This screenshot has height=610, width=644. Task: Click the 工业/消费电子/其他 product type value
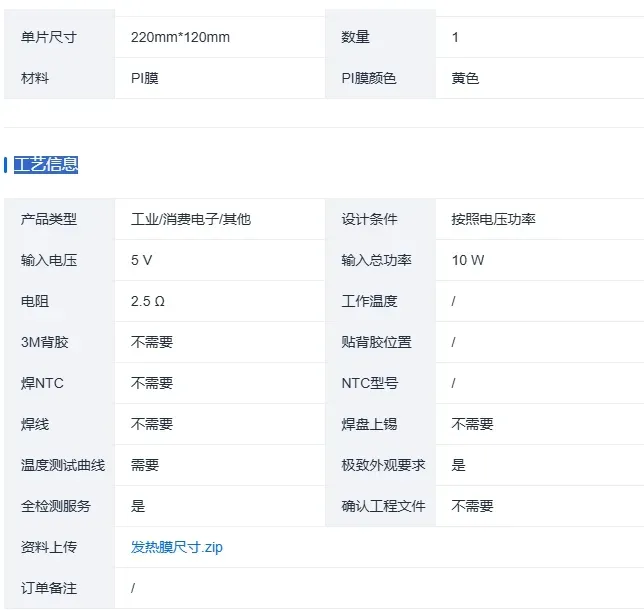point(191,219)
